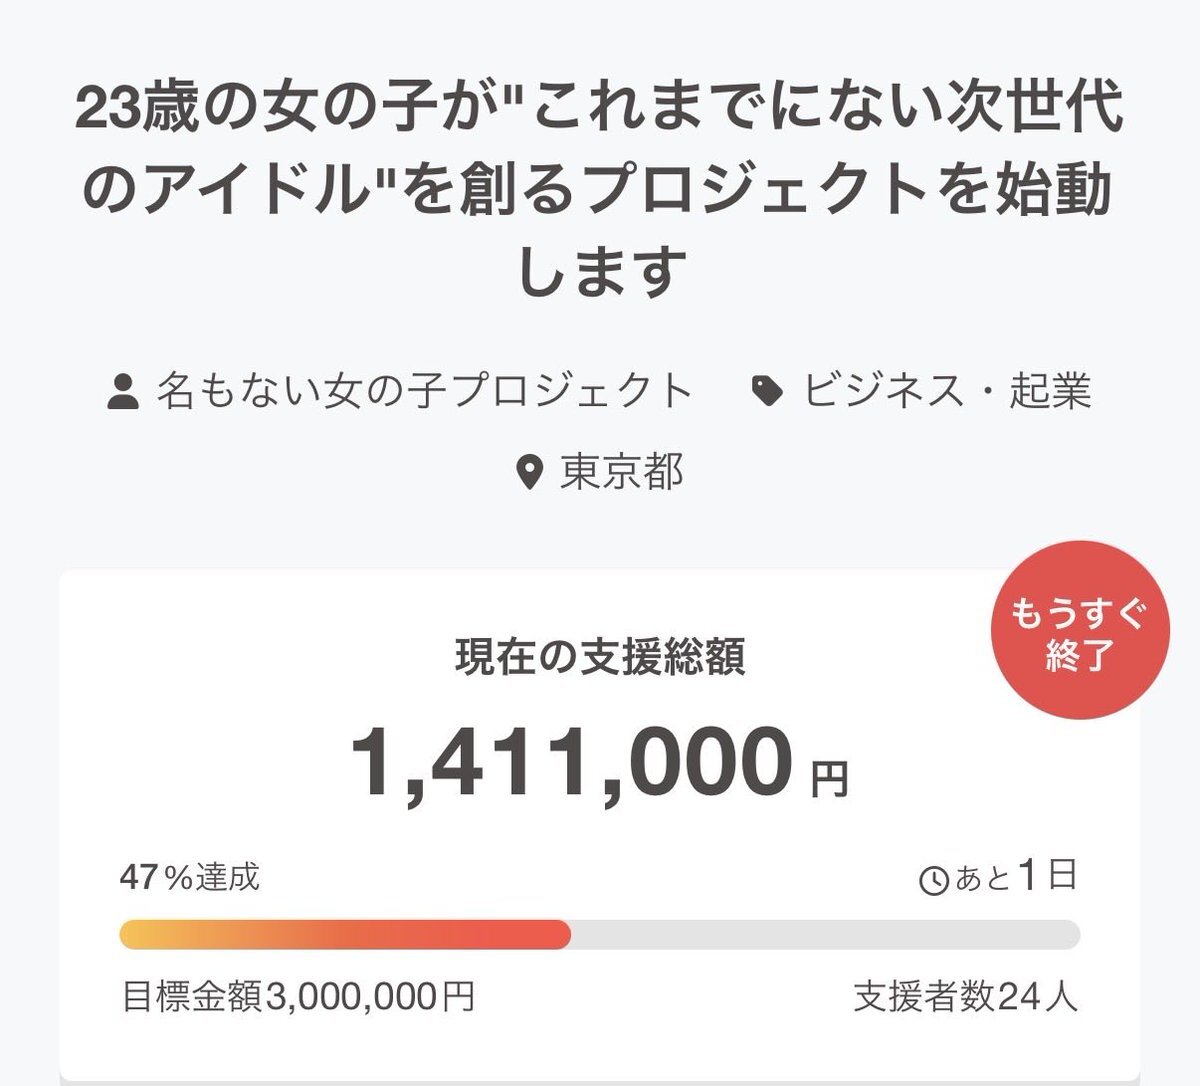Viewport: 1200px width, 1086px height.
Task: Click the tag icon beside the category
Action: click(767, 392)
